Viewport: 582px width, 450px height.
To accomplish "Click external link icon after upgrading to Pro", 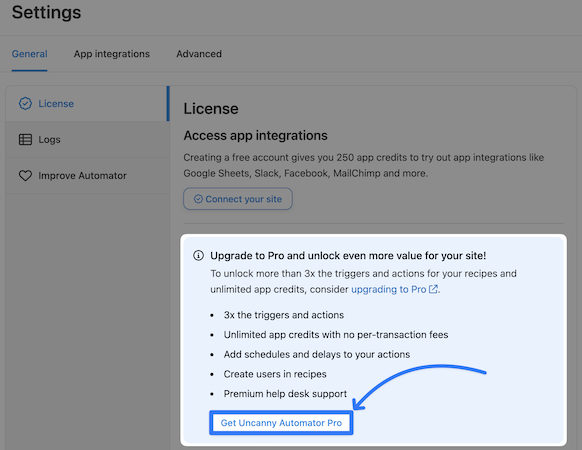I will tap(433, 289).
